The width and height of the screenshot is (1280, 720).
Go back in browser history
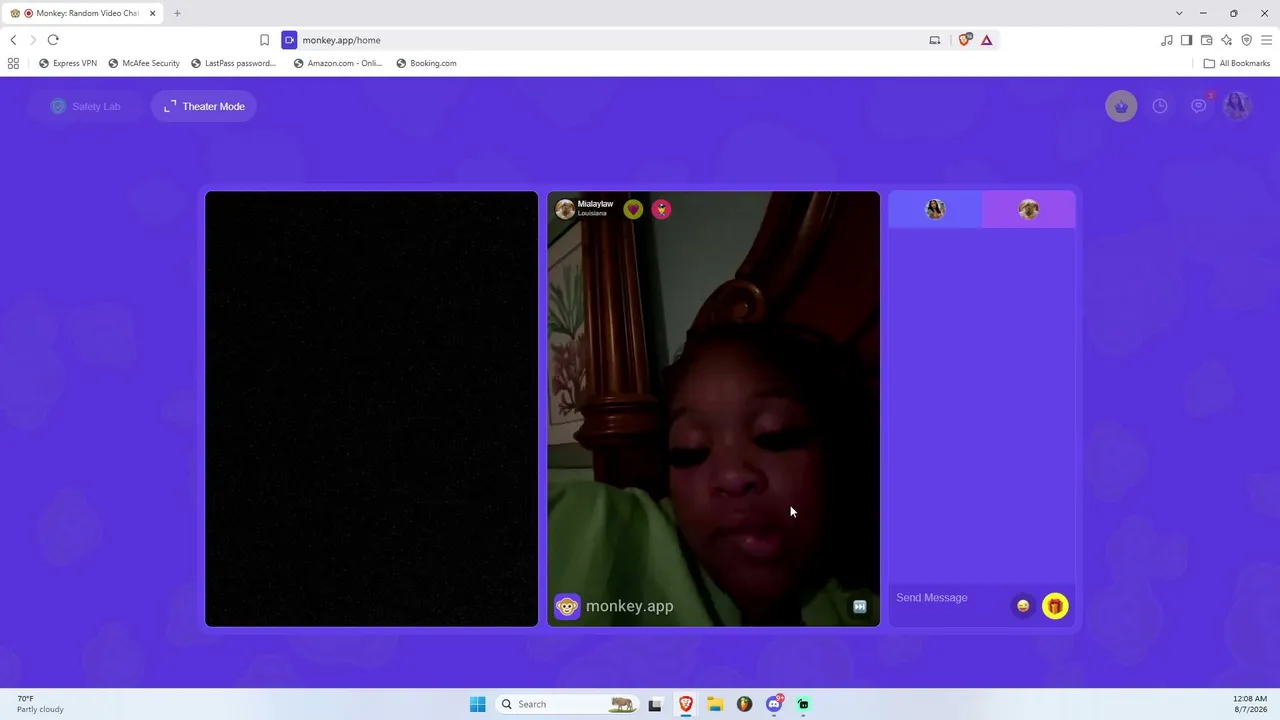pyautogui.click(x=13, y=40)
